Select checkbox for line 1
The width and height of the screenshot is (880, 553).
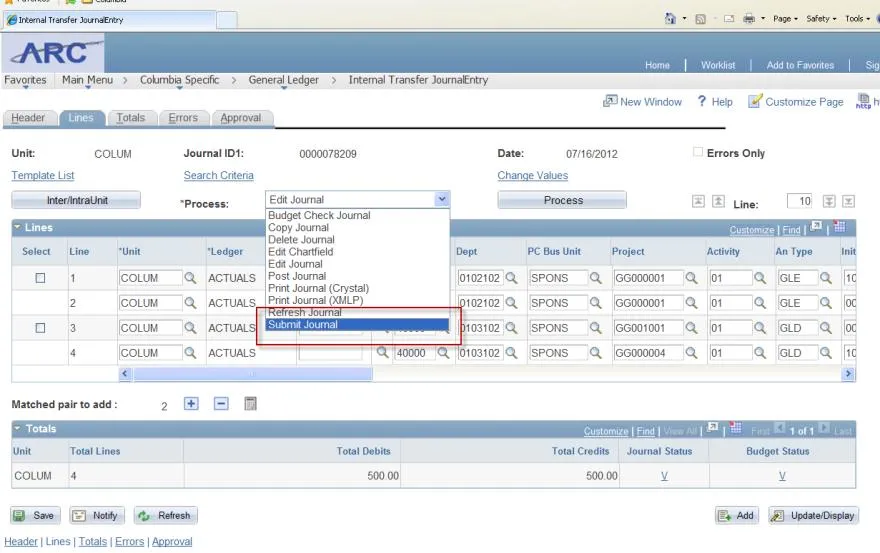[x=40, y=278]
